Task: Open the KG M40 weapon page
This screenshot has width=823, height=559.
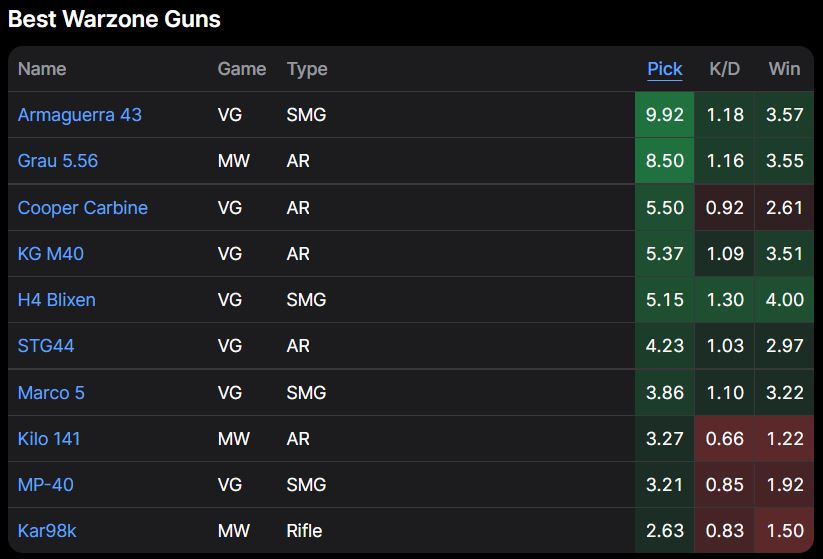Action: click(x=50, y=254)
